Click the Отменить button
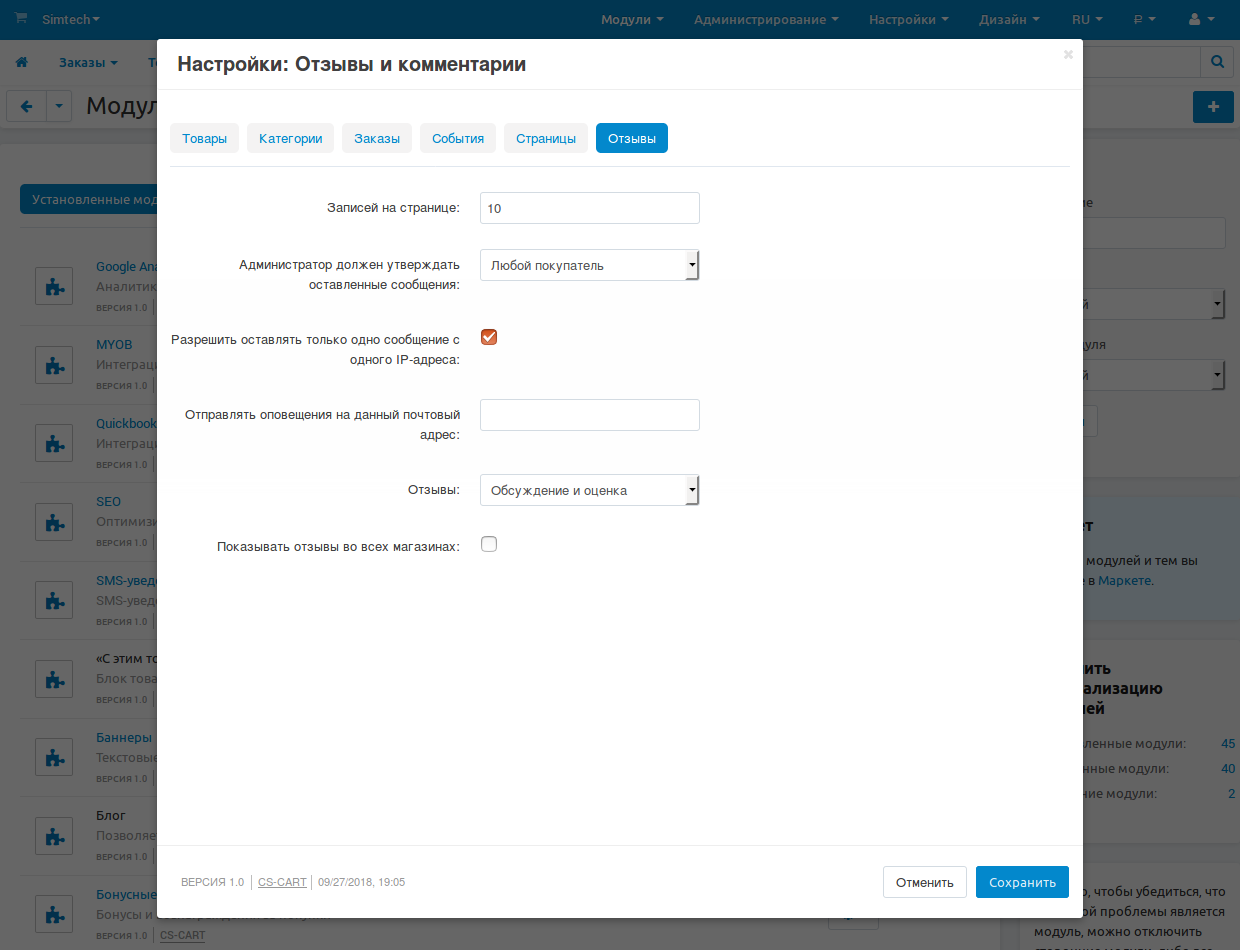1240x950 pixels. pyautogui.click(x=924, y=882)
